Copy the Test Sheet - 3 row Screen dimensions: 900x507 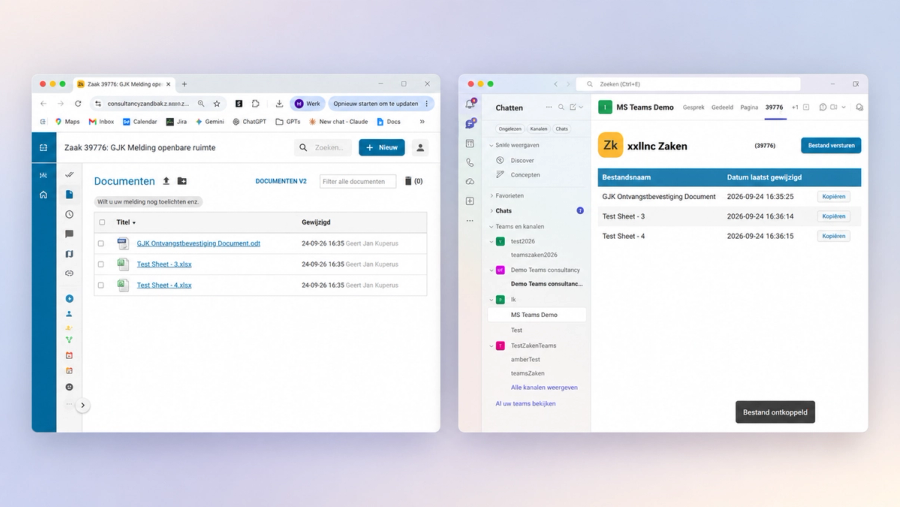click(x=833, y=216)
